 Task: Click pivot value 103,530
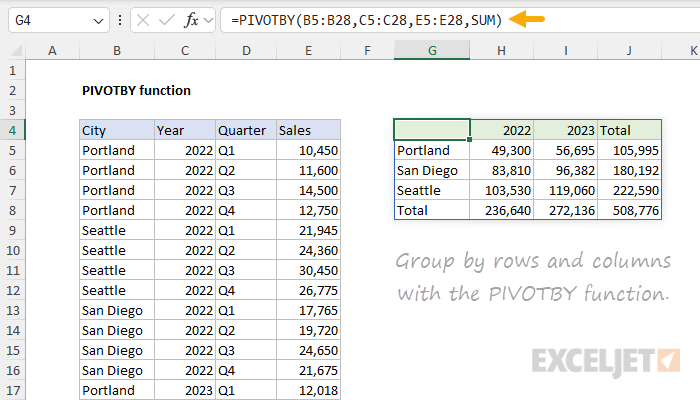[x=502, y=191]
